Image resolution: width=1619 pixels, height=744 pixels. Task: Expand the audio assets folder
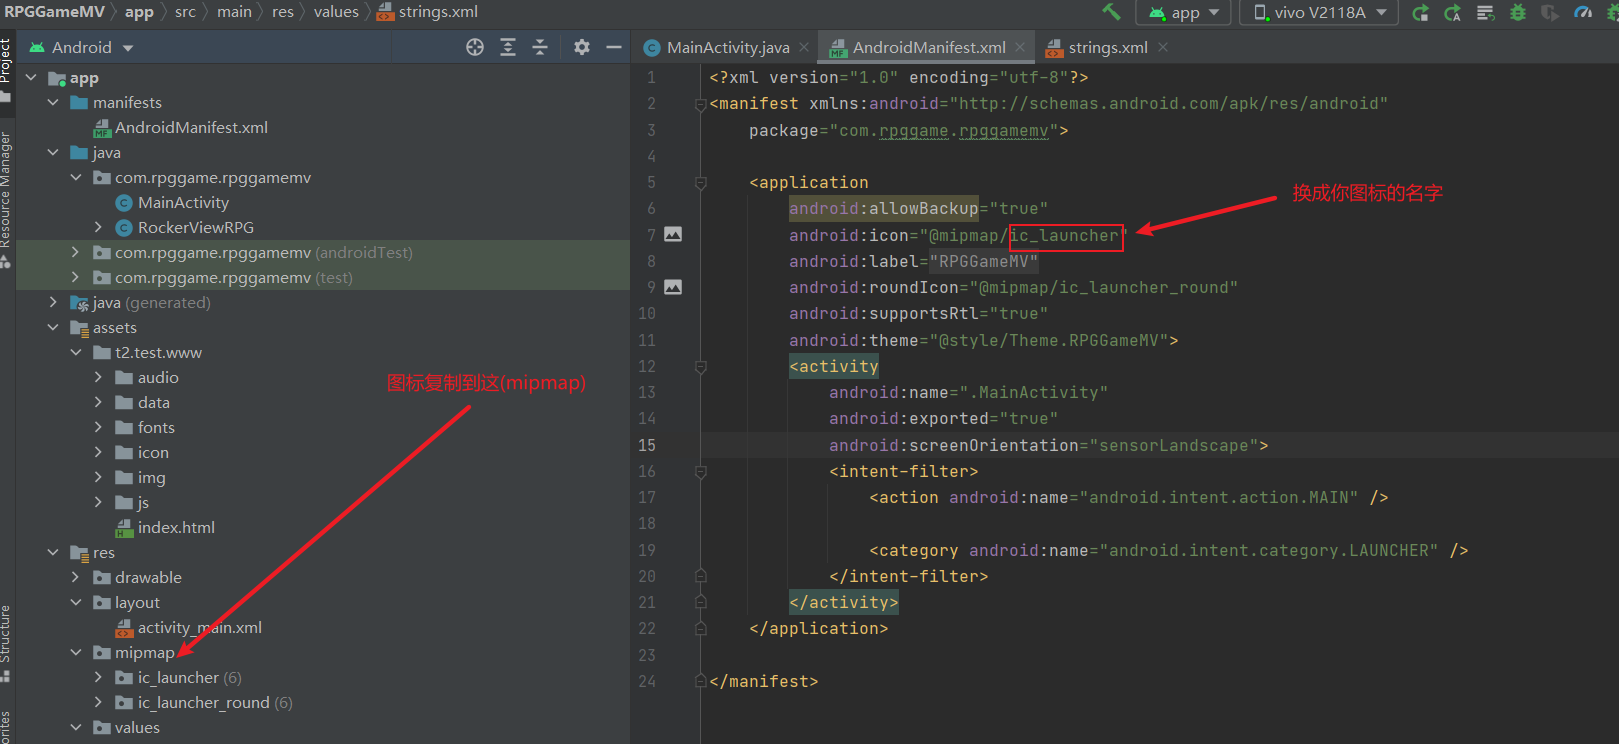coord(98,378)
